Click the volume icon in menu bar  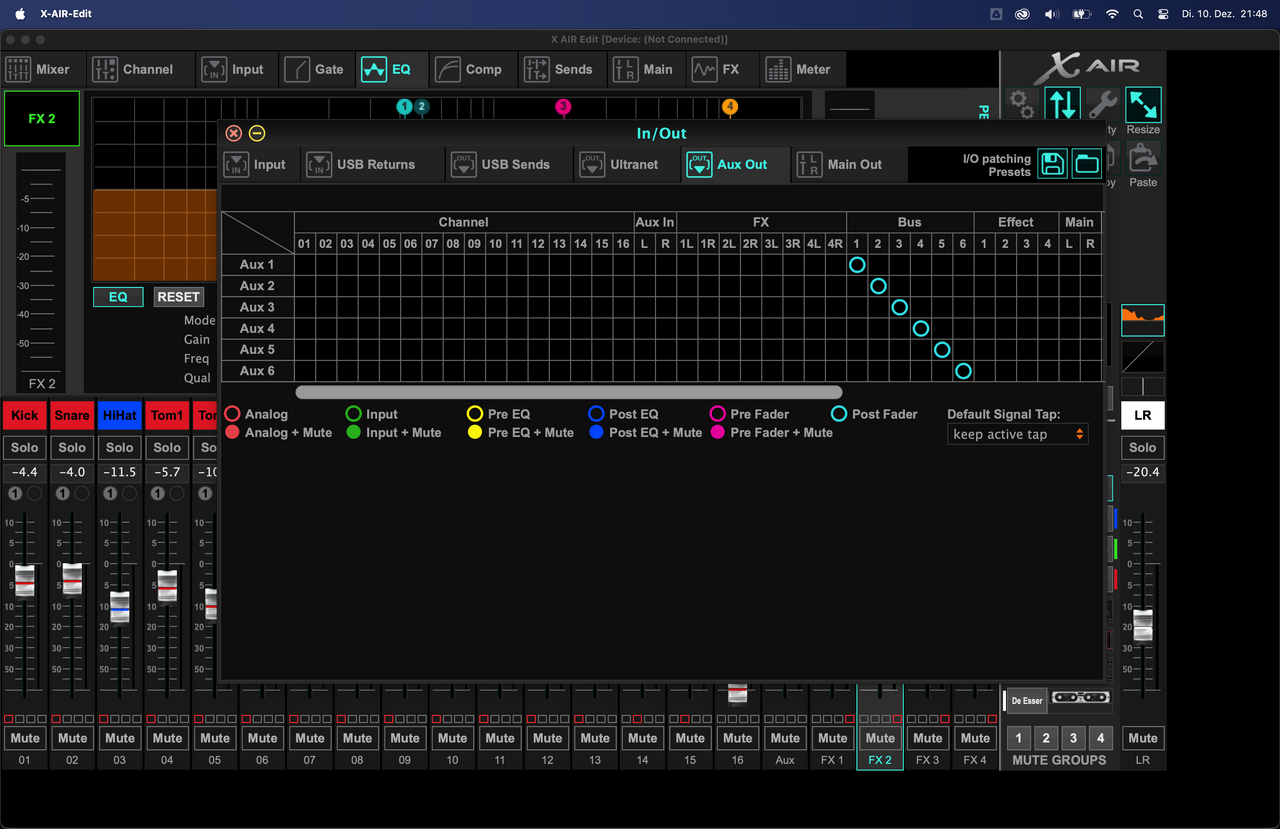pos(1051,14)
